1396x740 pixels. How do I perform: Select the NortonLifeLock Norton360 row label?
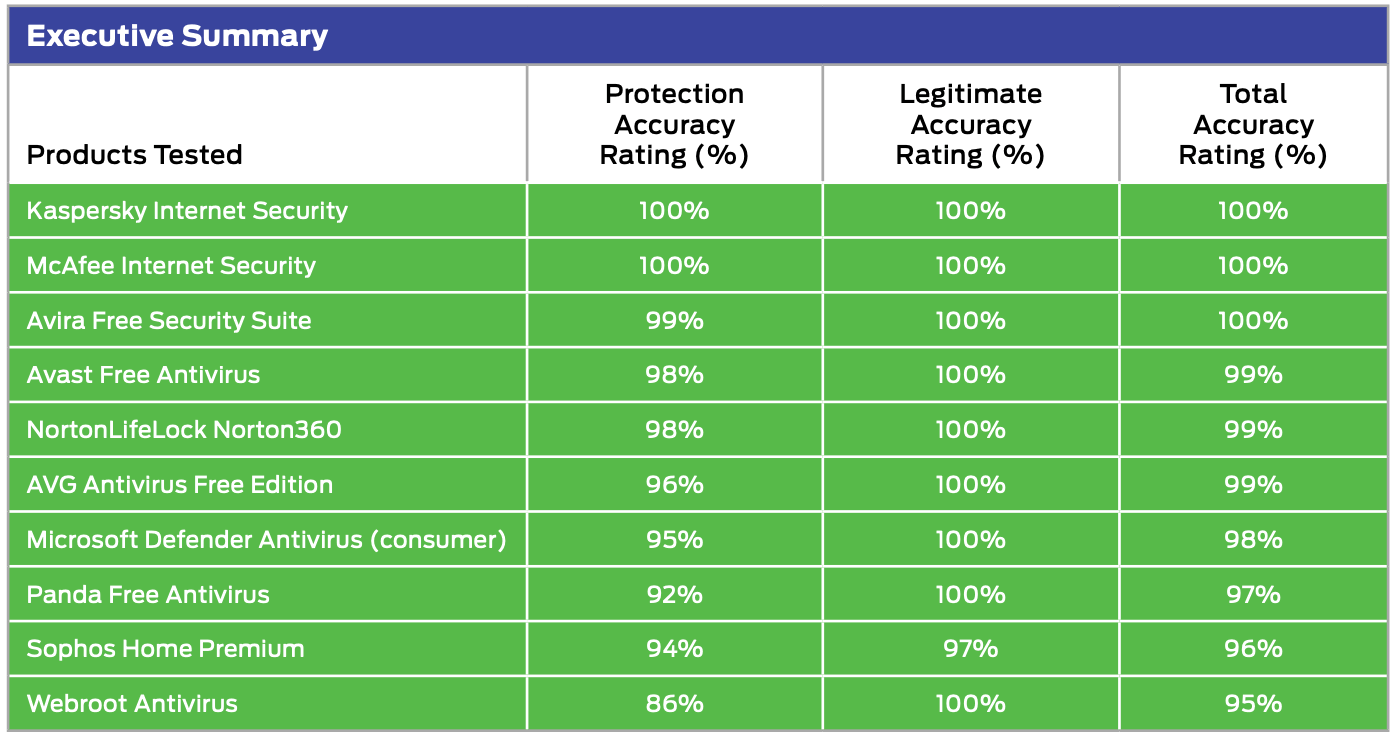184,430
